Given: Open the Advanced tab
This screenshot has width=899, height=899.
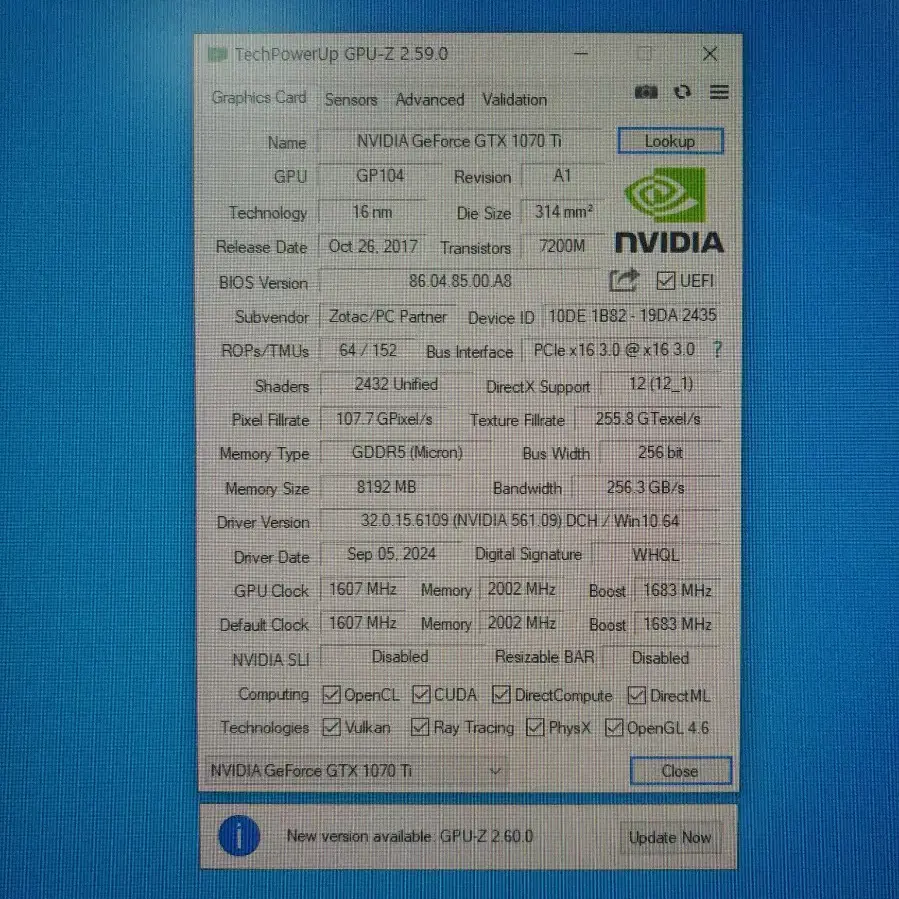Looking at the screenshot, I should coord(430,100).
